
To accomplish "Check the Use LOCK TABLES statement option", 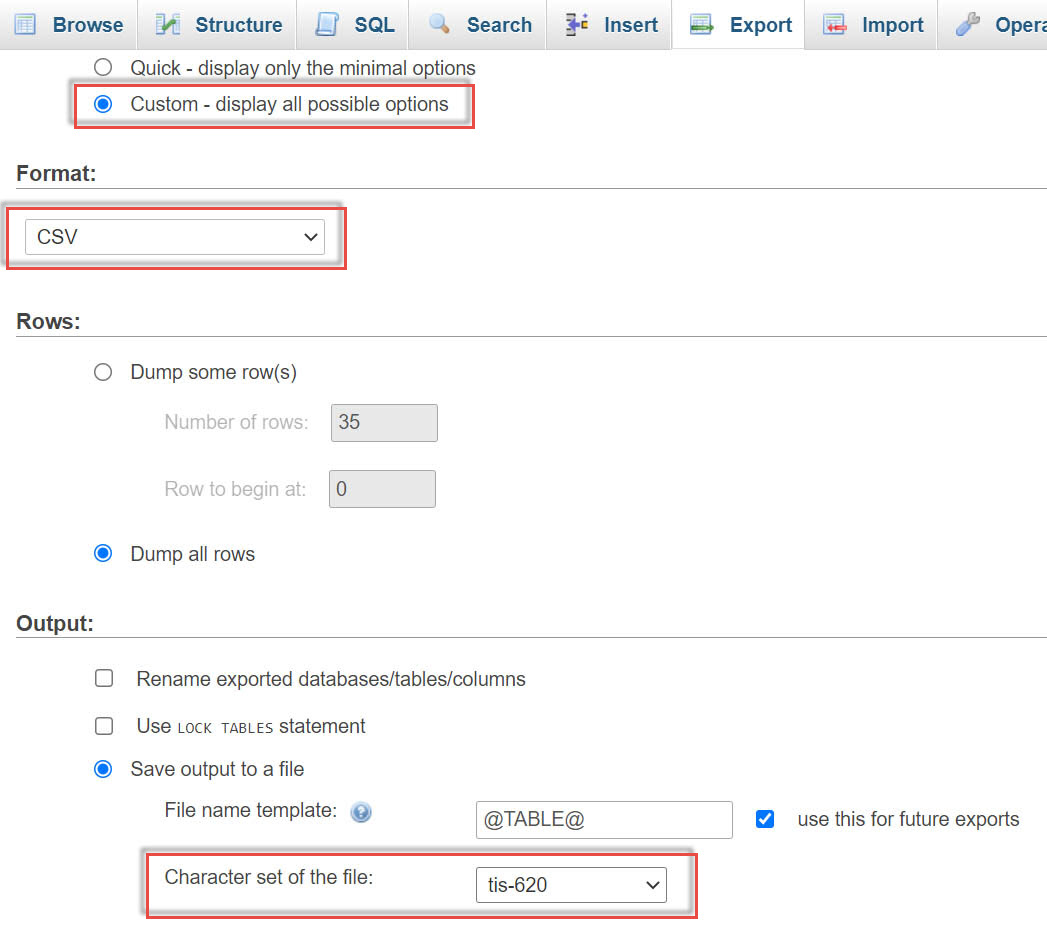I will coord(104,726).
